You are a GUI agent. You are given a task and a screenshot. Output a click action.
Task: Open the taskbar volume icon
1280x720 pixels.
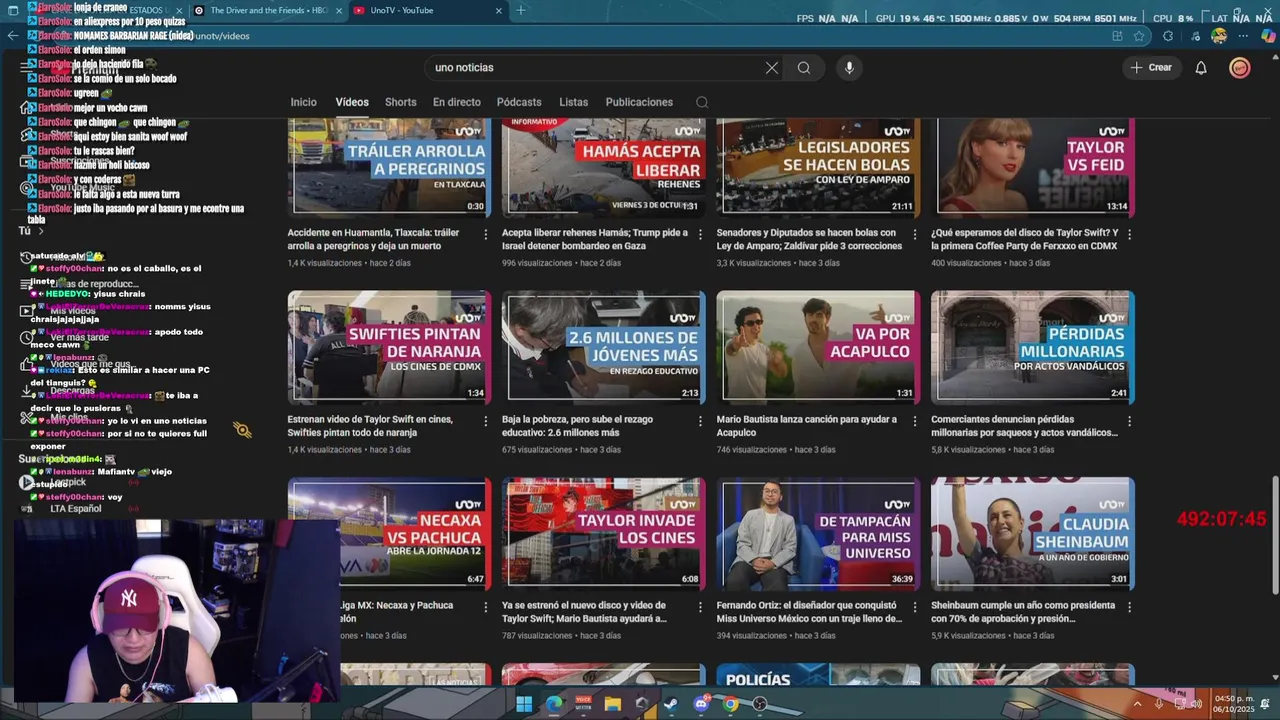click(1196, 704)
